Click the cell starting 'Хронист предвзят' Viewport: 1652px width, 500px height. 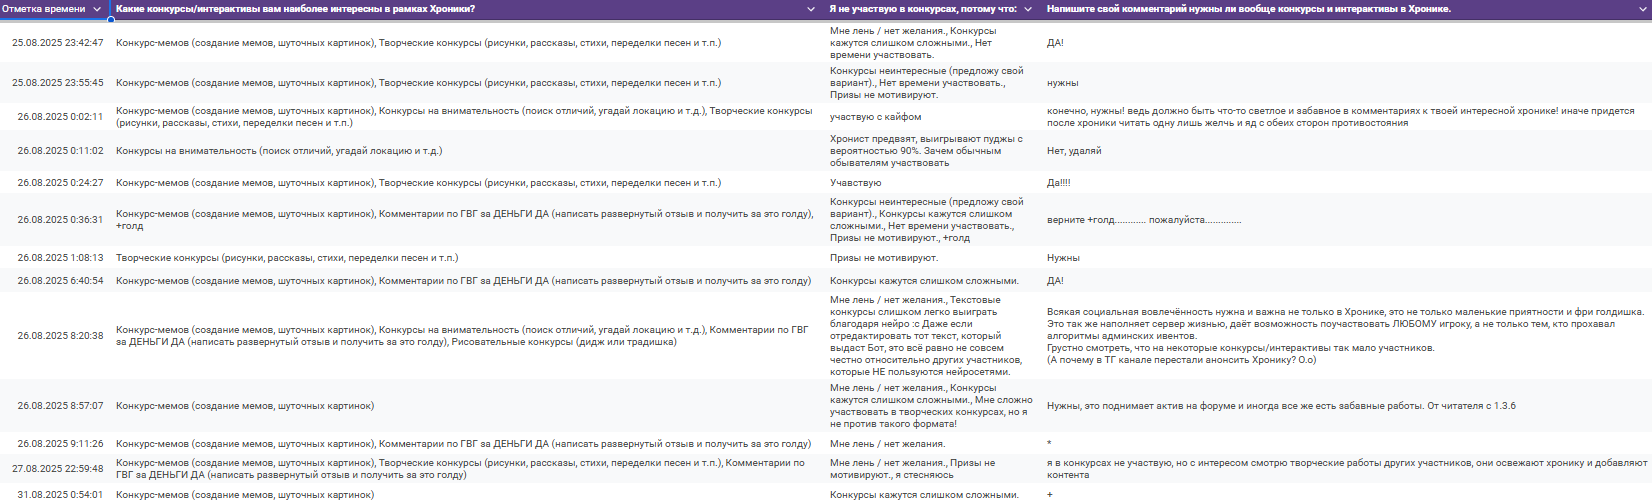[926, 151]
